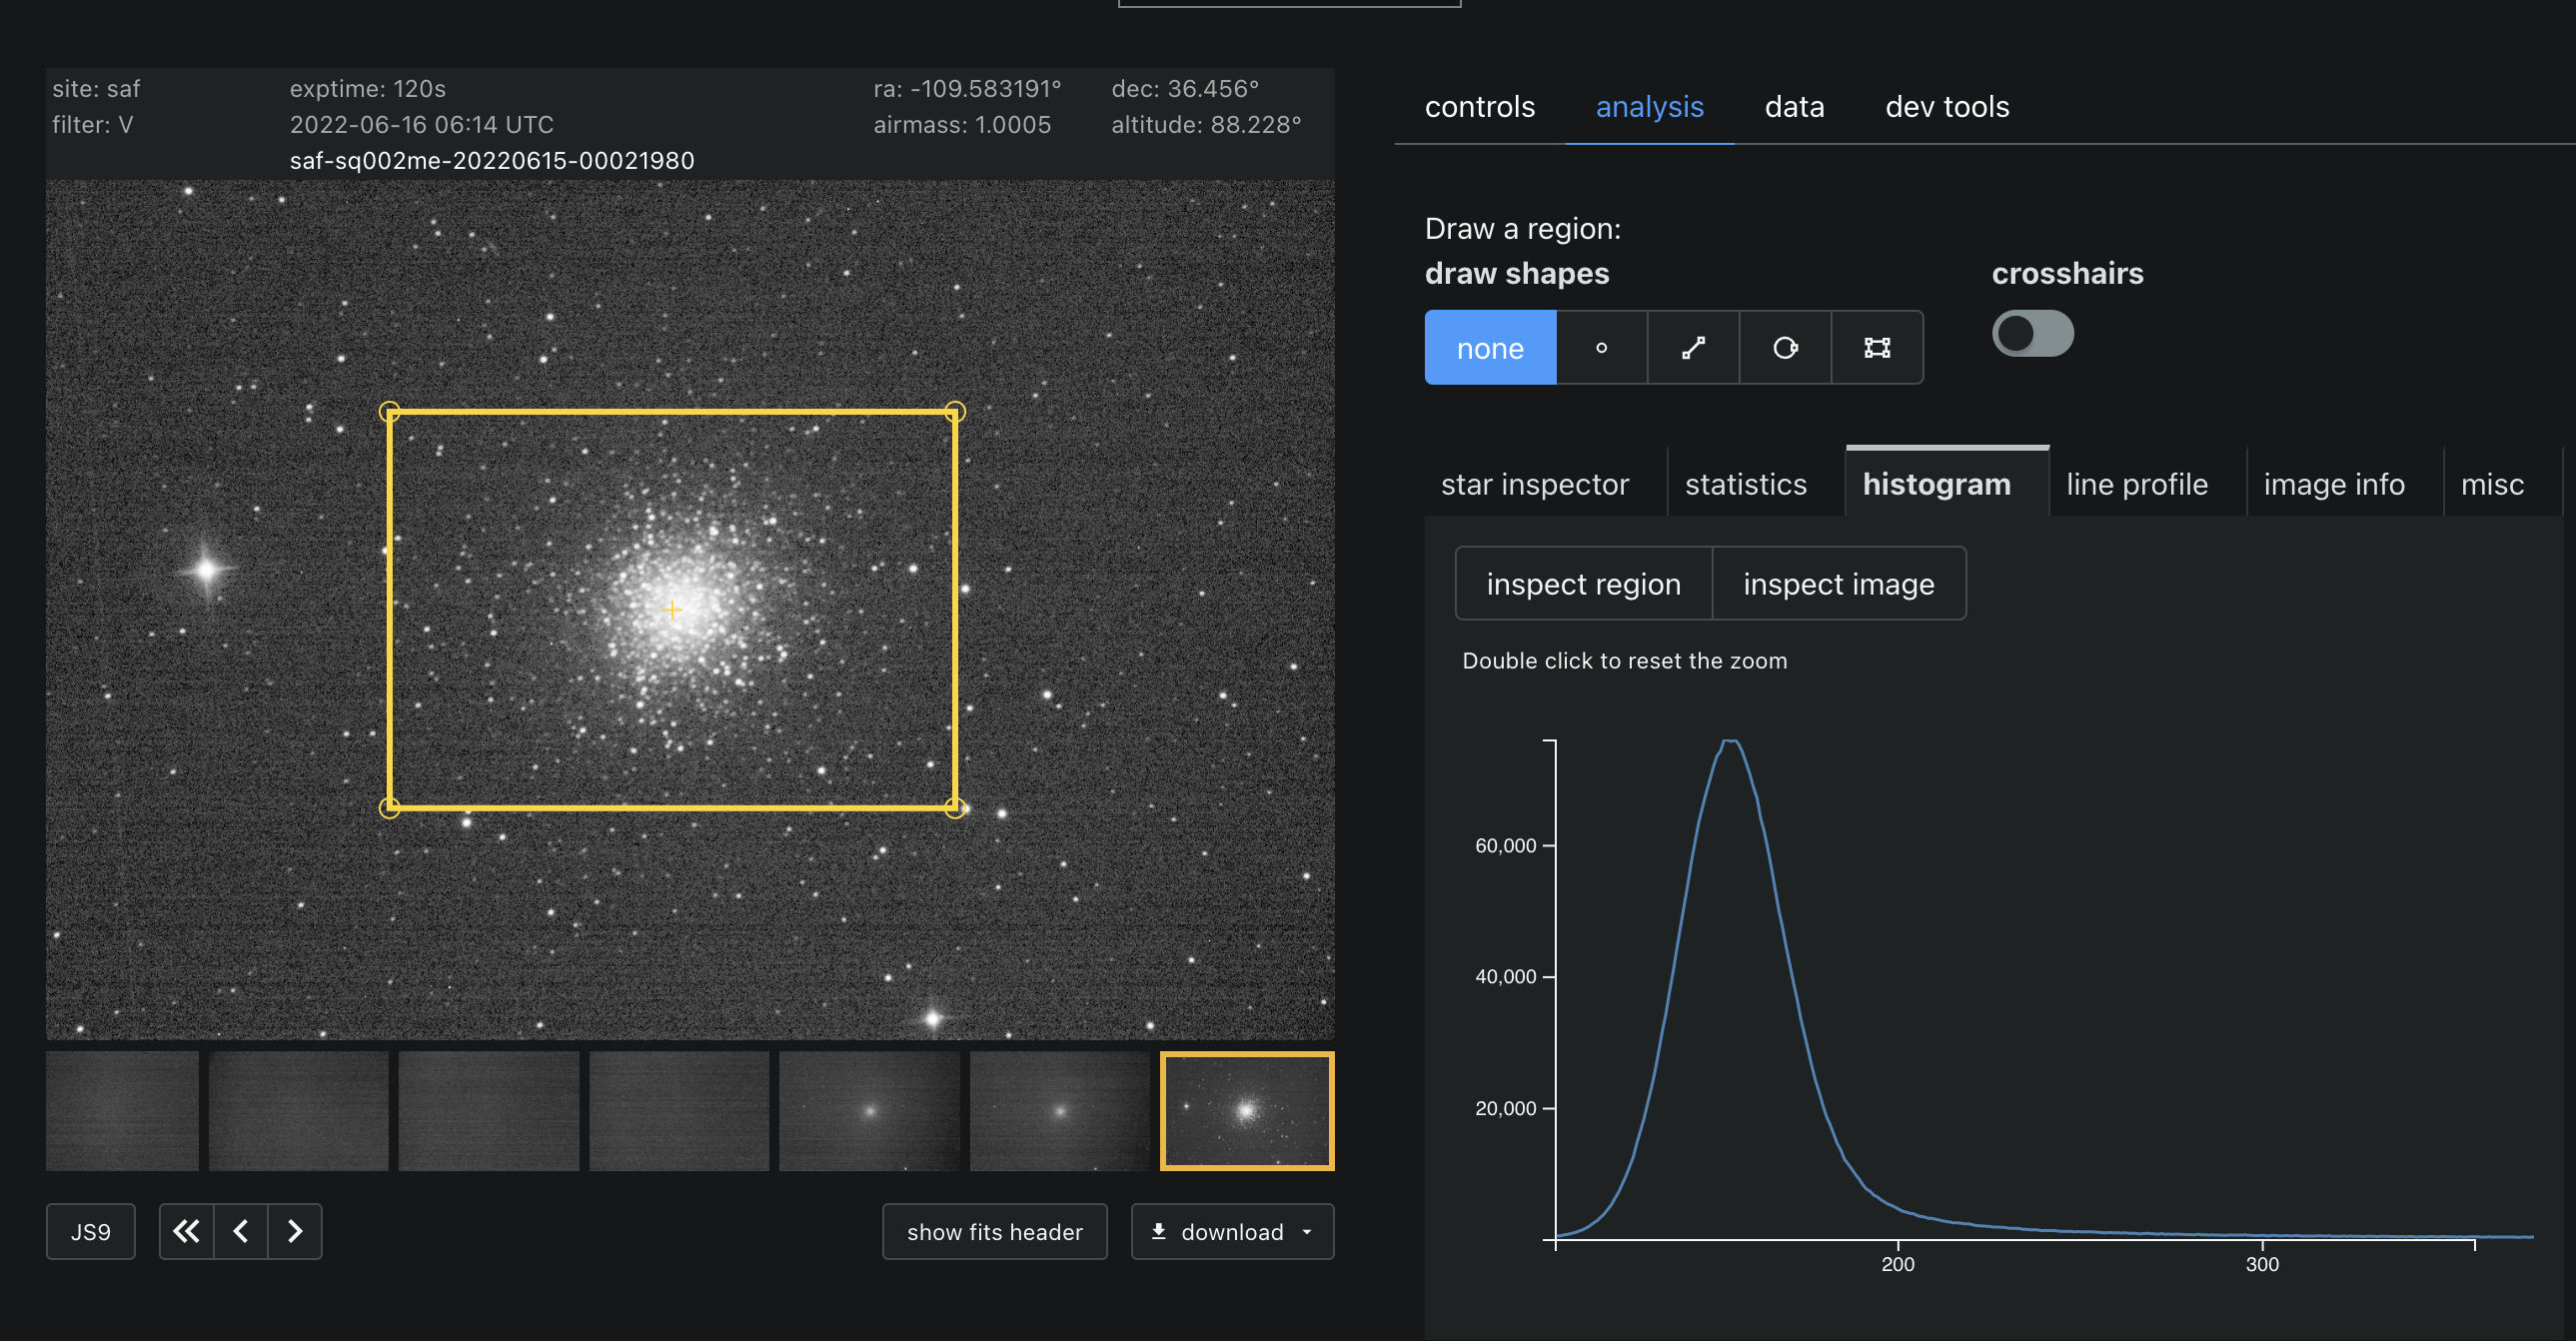
Task: Open the line profile tab
Action: [2137, 484]
